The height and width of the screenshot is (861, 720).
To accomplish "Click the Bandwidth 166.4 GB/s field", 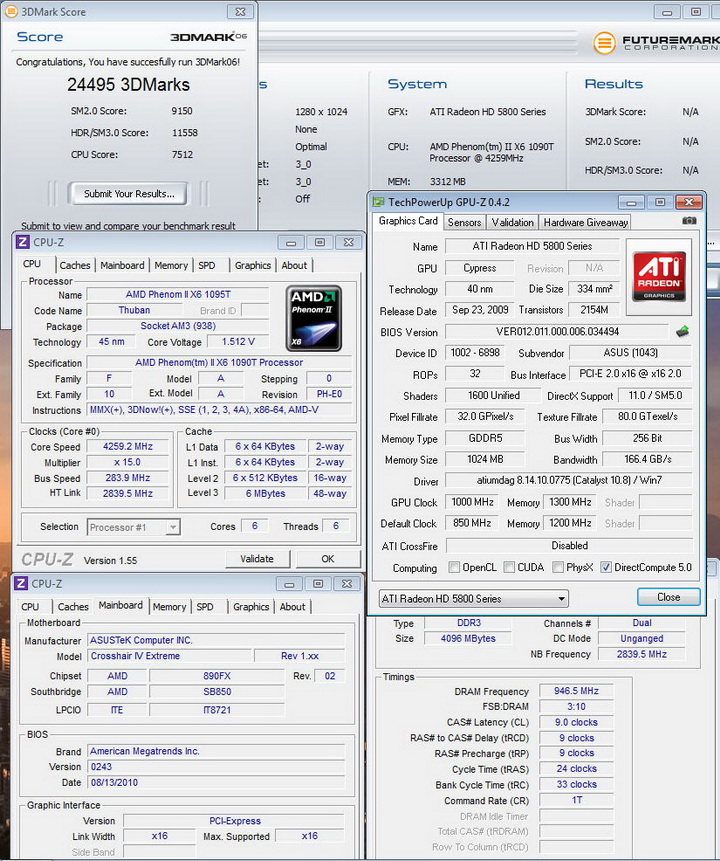I will coord(648,459).
